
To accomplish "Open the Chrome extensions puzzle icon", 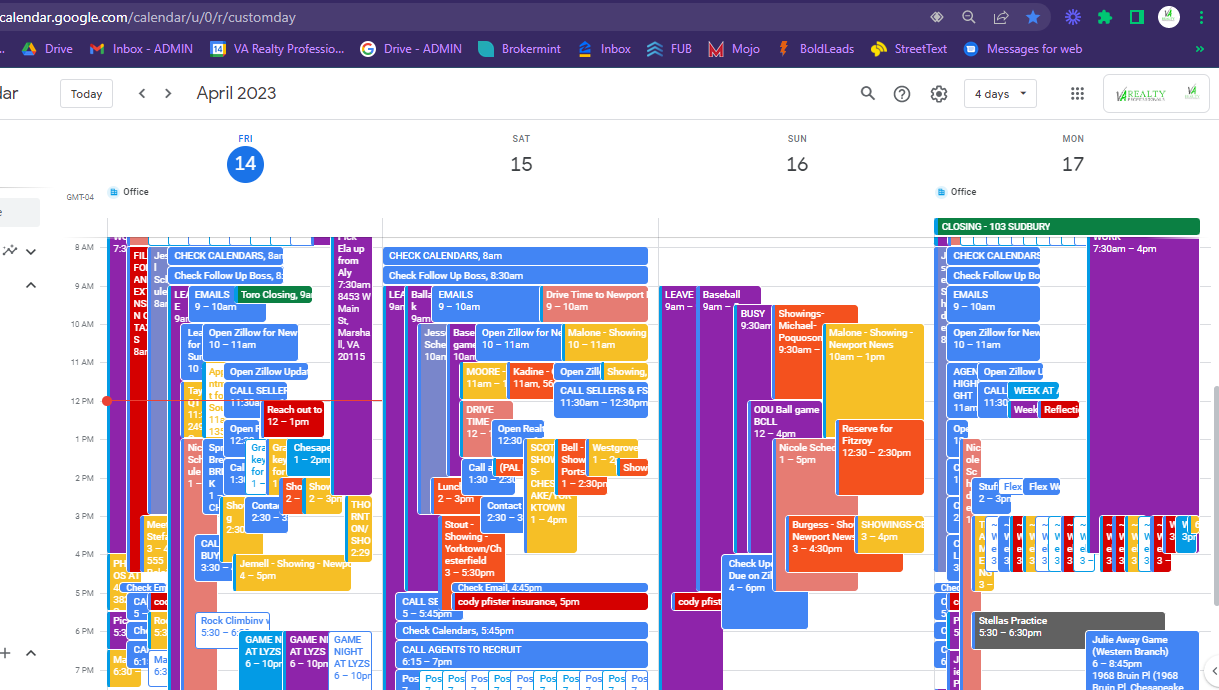I will (x=1105, y=17).
